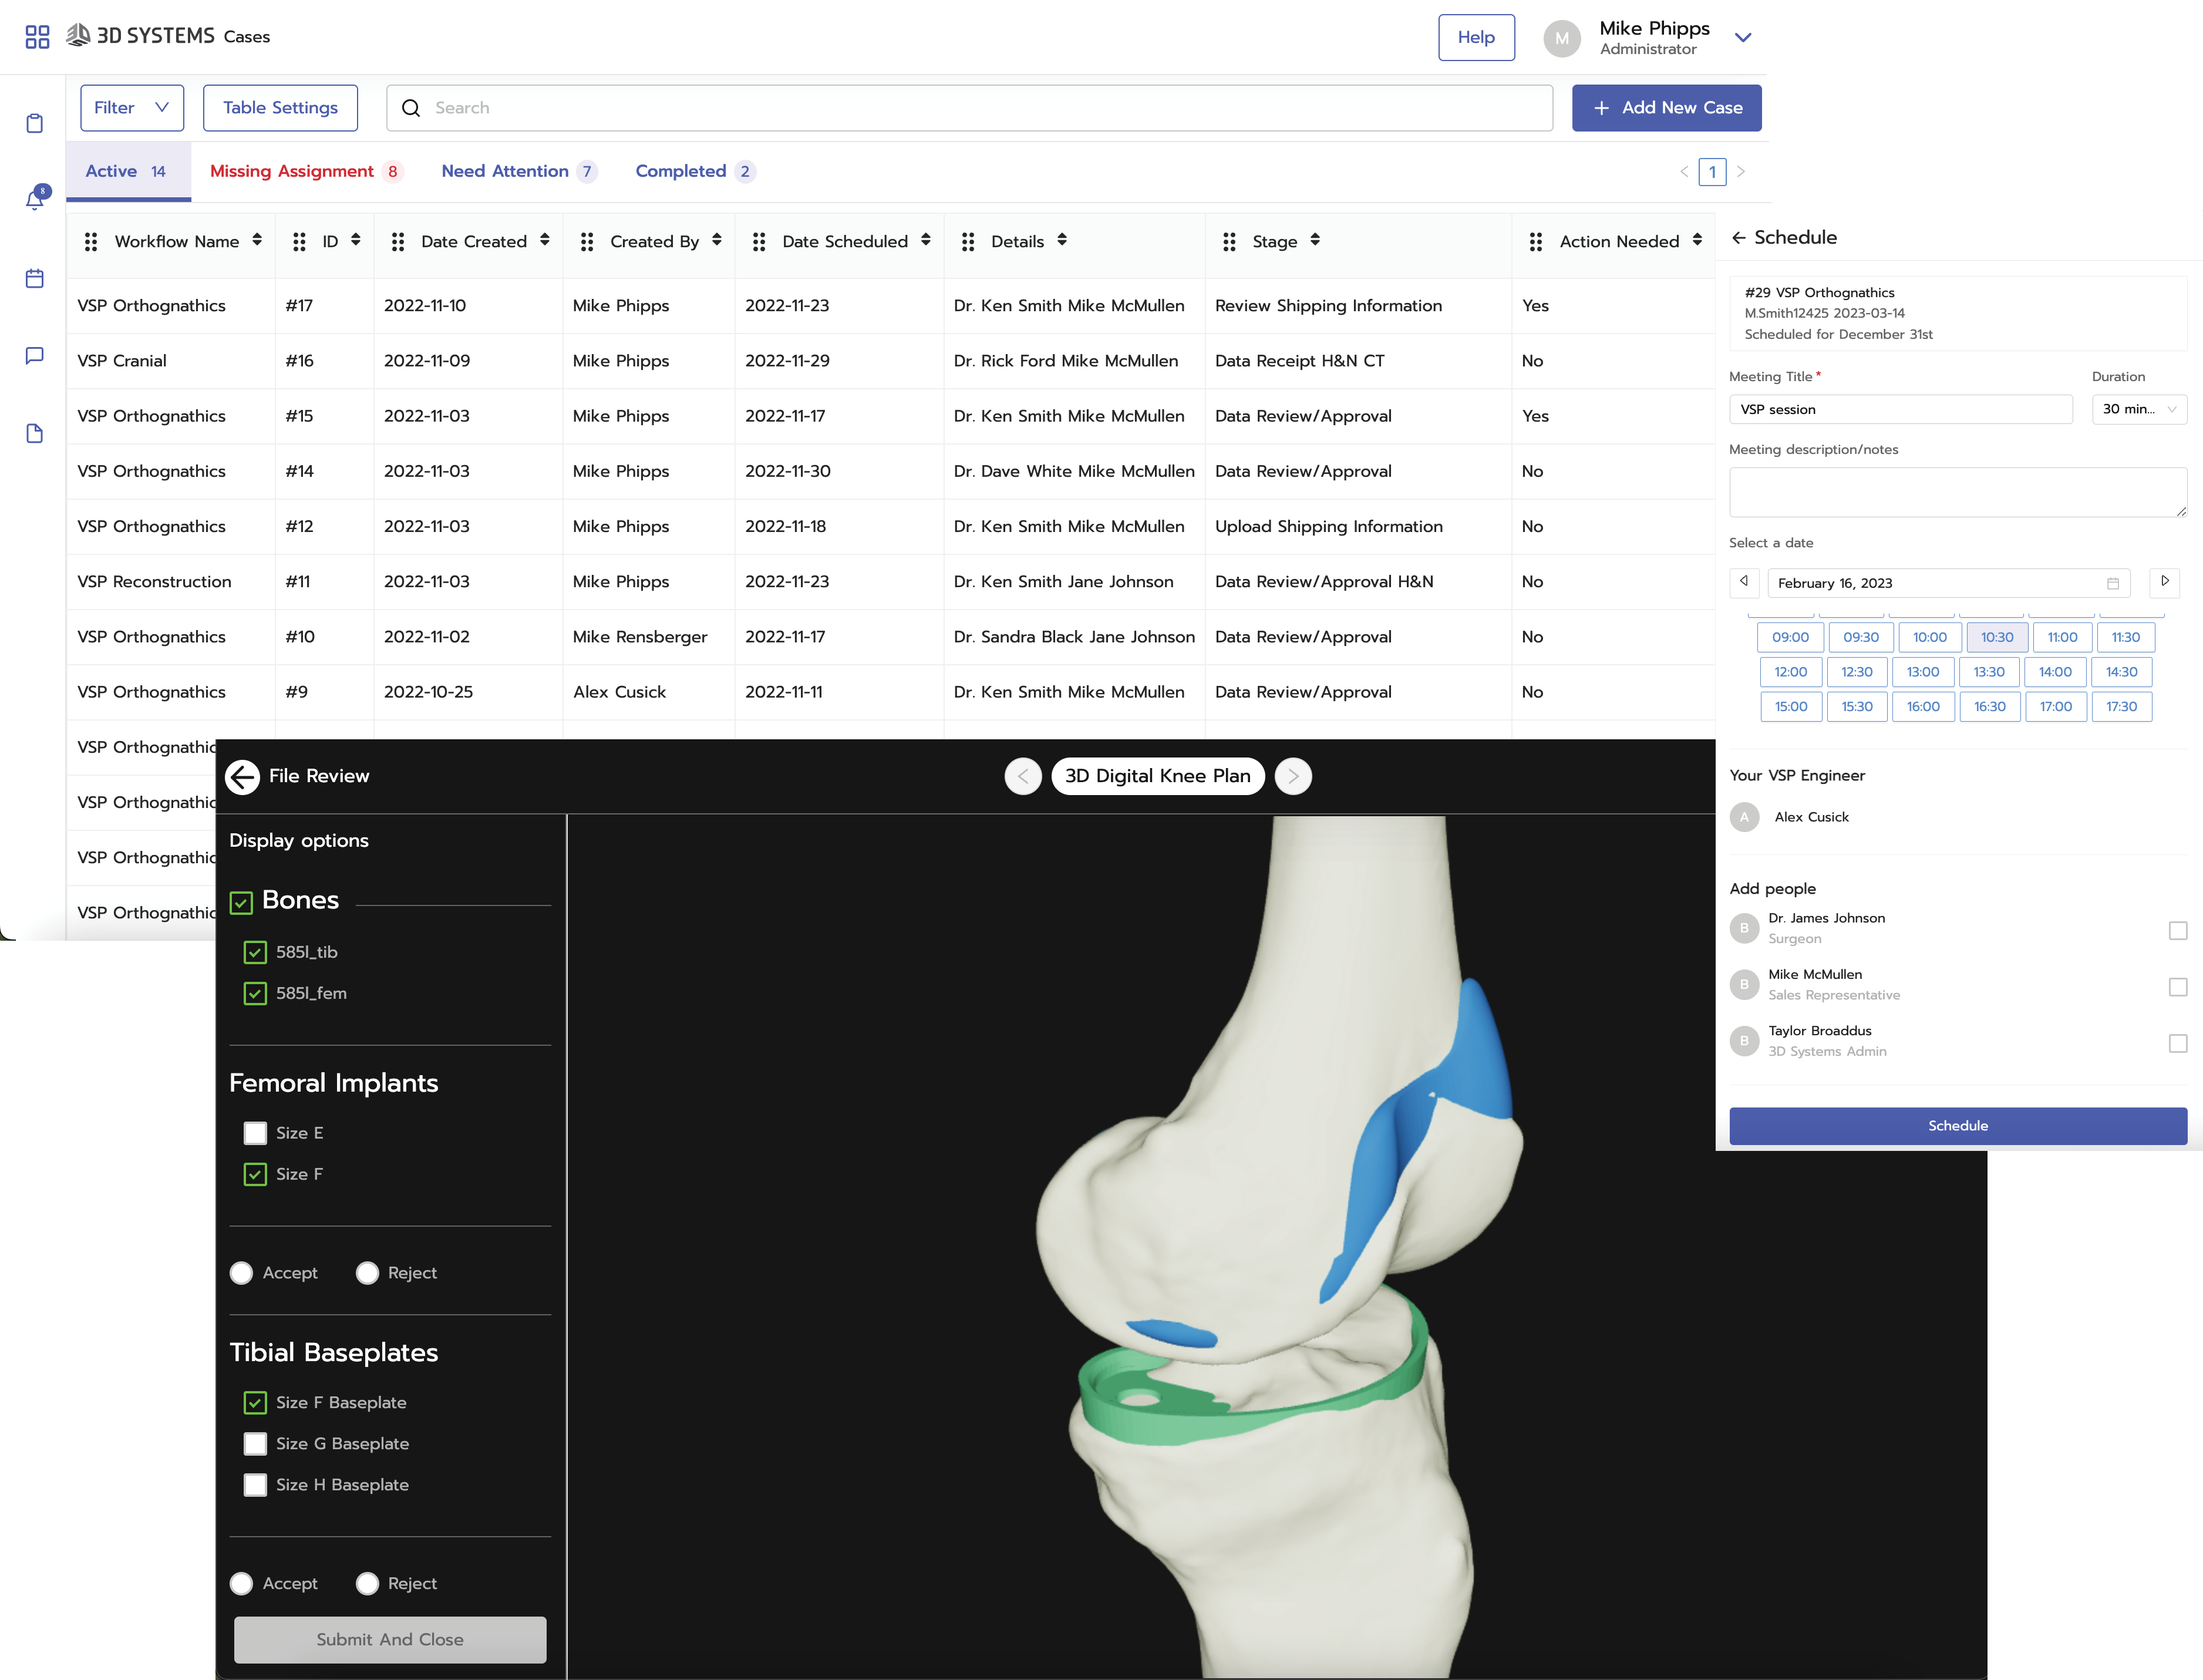Open the notifications bell icon
This screenshot has height=1680, width=2203.
pos(35,199)
